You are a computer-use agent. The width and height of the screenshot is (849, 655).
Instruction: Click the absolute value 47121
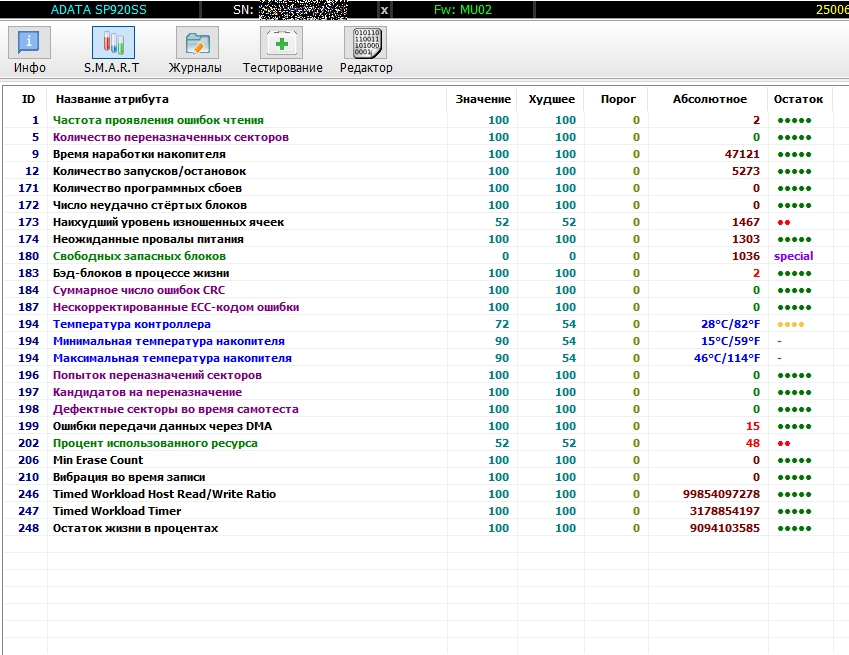point(742,154)
